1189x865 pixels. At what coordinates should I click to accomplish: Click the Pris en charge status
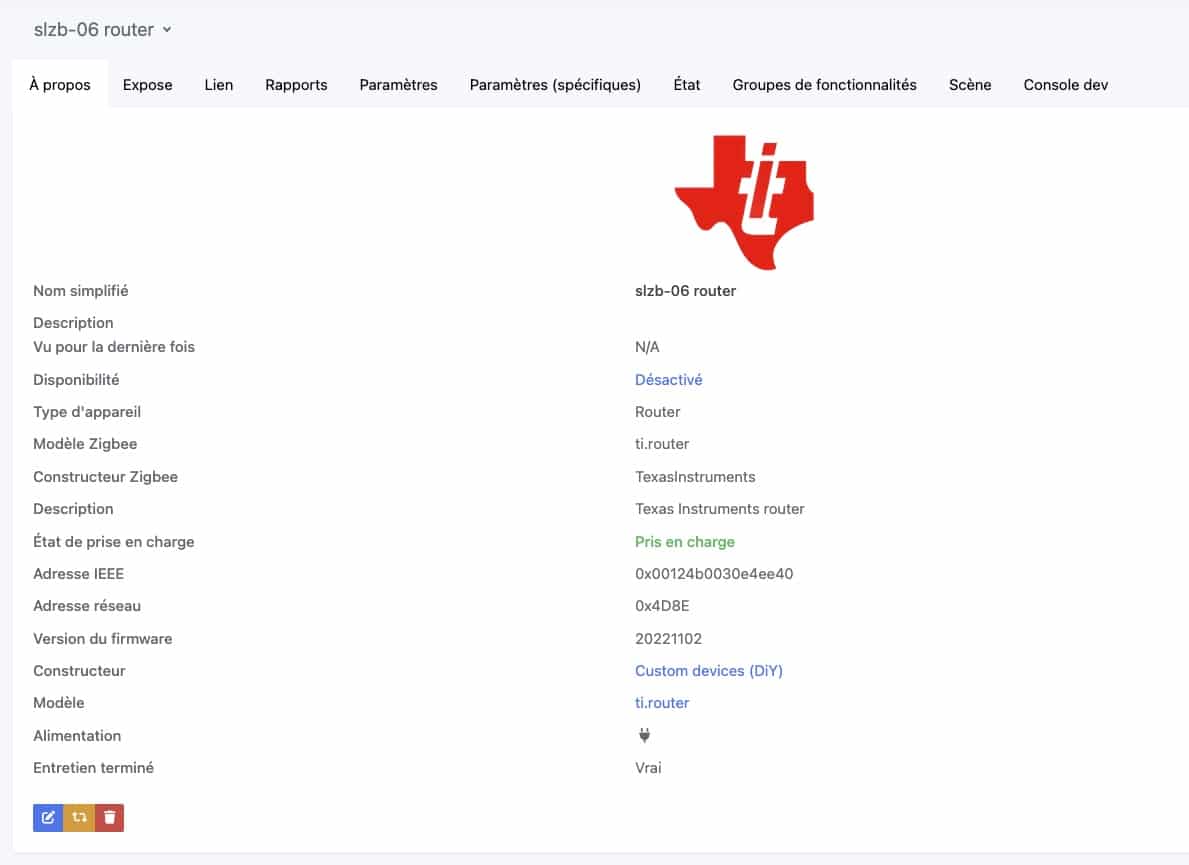(x=685, y=542)
